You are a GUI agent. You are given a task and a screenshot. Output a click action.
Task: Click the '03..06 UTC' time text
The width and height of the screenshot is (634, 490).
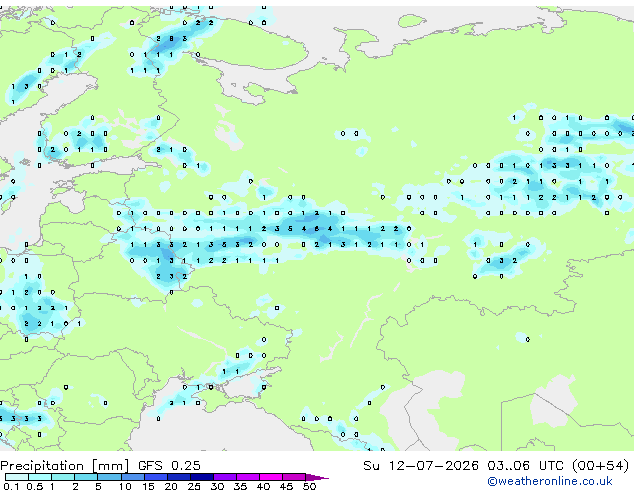click(525, 466)
